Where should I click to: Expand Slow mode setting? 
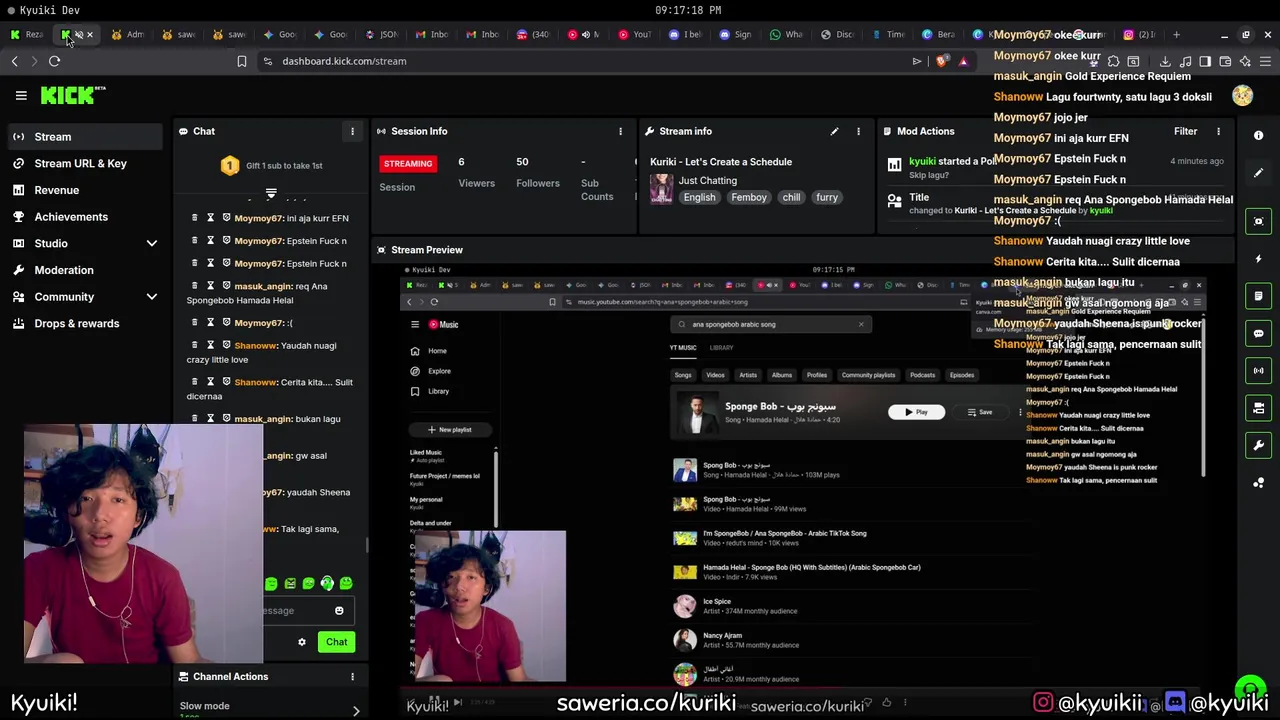(355, 711)
